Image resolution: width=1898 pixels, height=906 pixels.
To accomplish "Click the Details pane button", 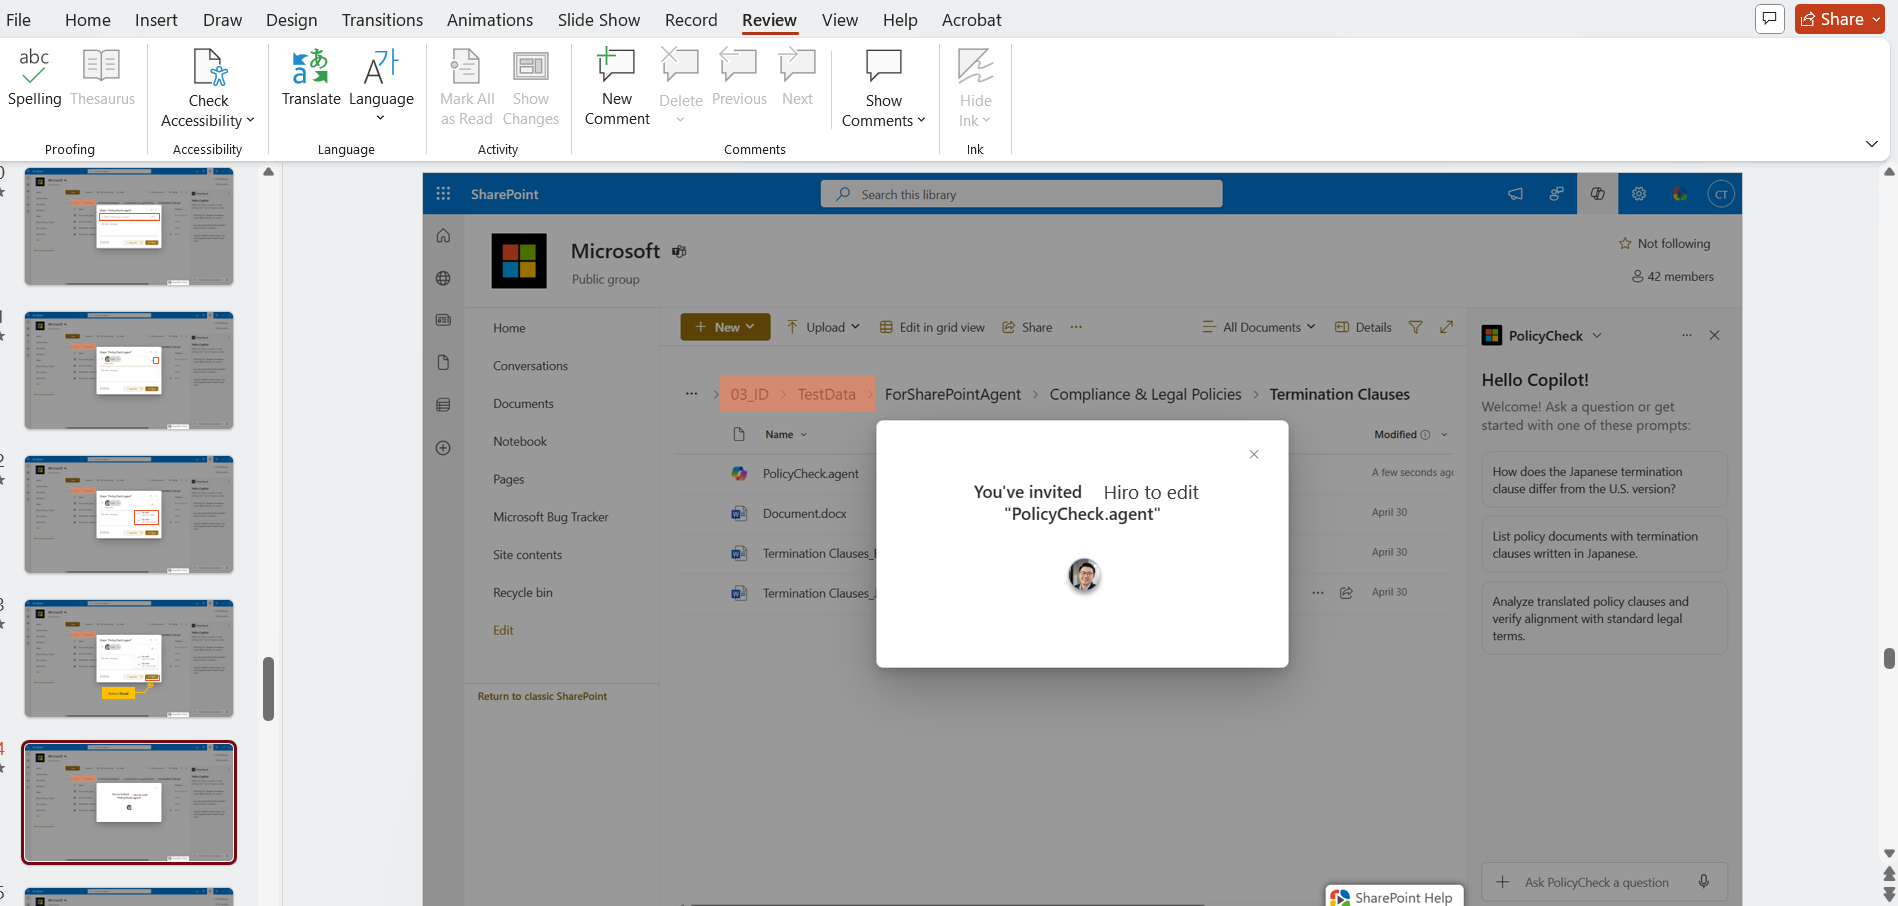I will 1363,327.
